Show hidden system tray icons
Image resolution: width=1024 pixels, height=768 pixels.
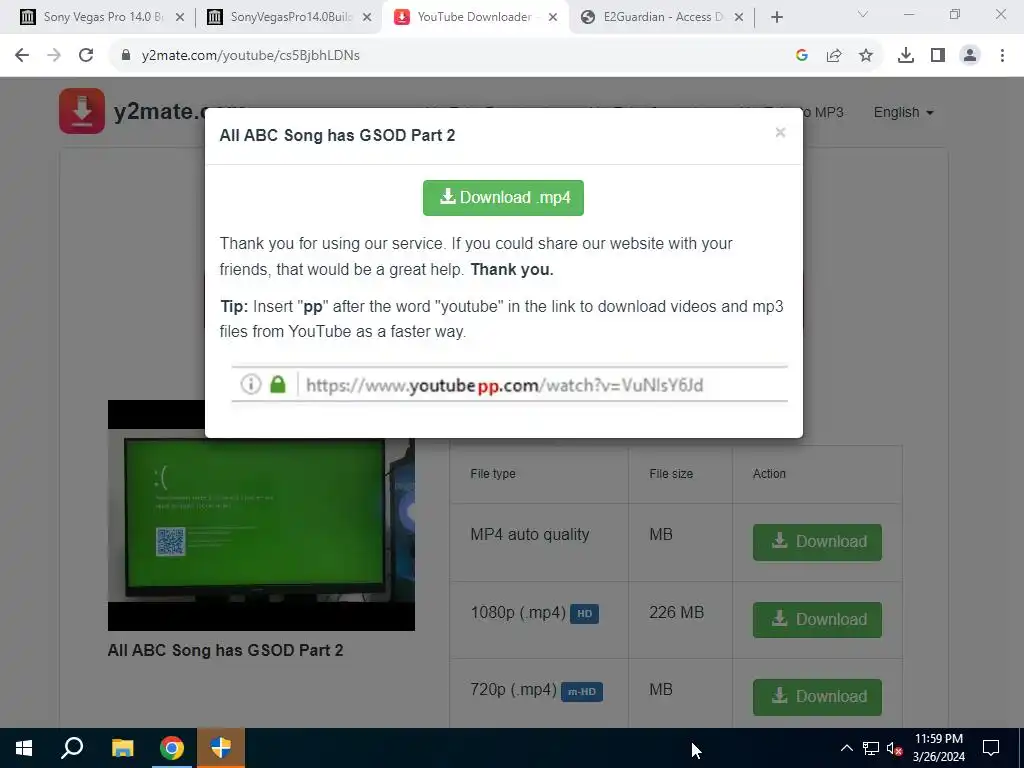coord(846,748)
